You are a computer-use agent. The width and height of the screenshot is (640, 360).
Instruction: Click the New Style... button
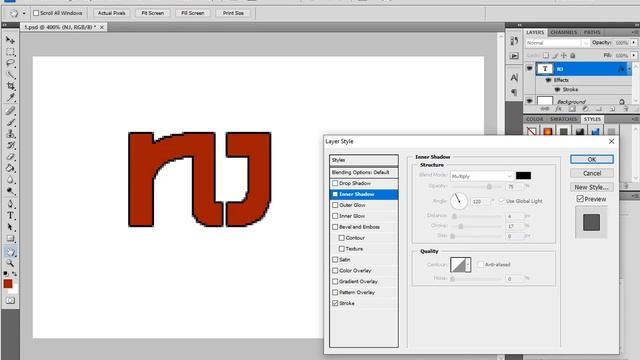pos(592,187)
